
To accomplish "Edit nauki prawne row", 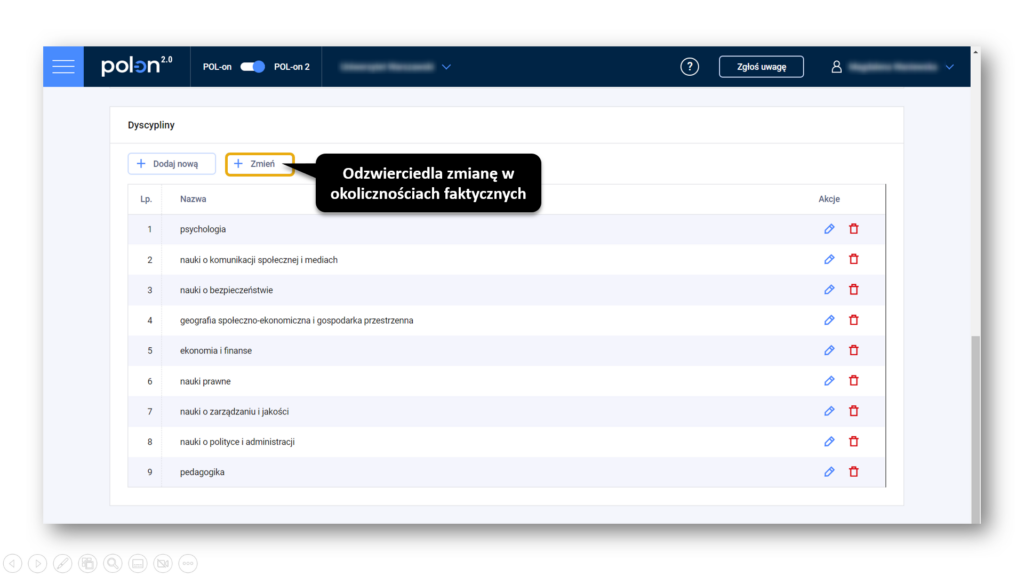I will 829,381.
